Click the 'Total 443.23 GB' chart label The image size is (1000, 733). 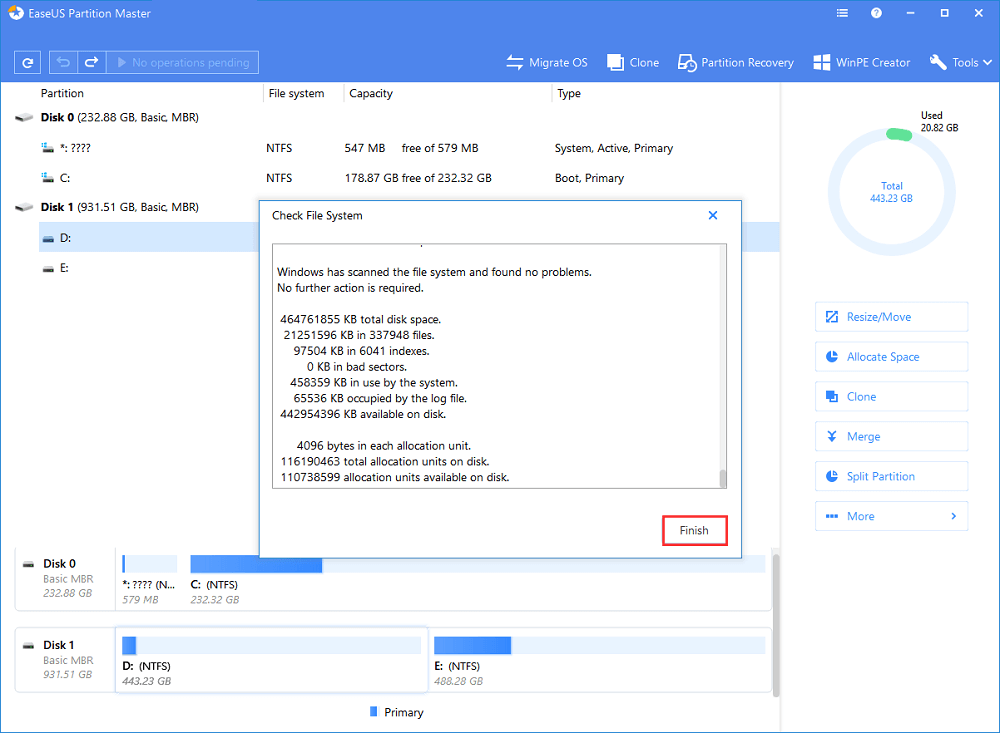coord(892,192)
